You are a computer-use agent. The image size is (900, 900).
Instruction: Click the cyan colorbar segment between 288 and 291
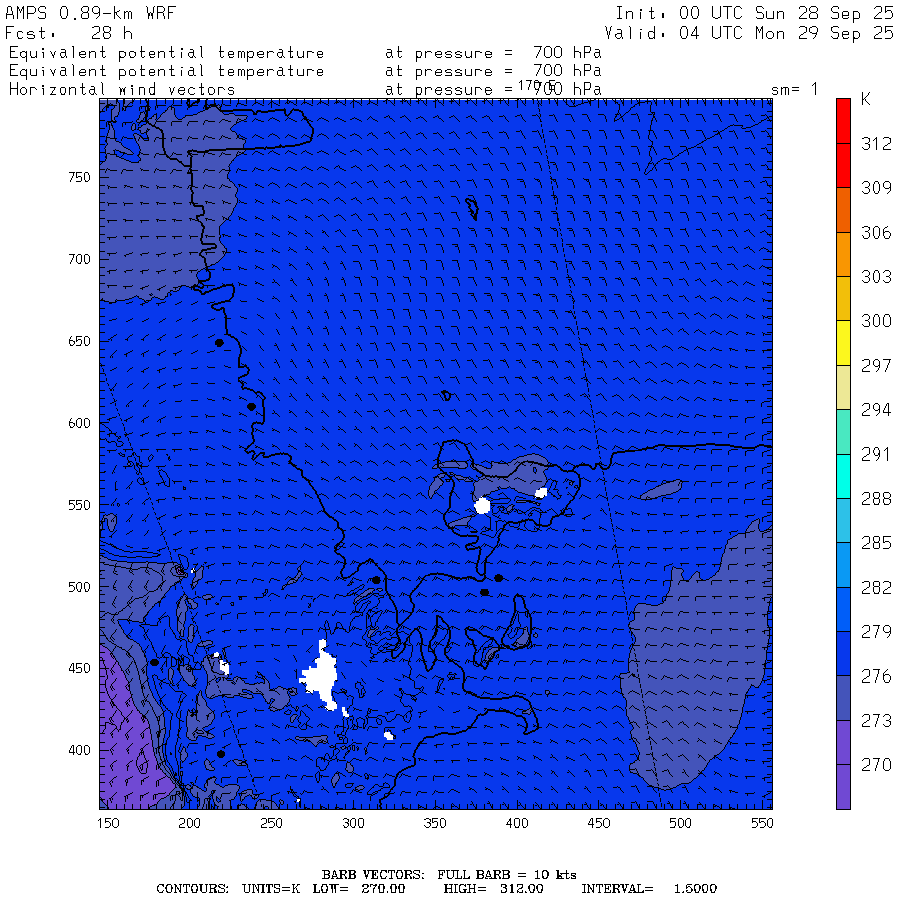tap(843, 476)
